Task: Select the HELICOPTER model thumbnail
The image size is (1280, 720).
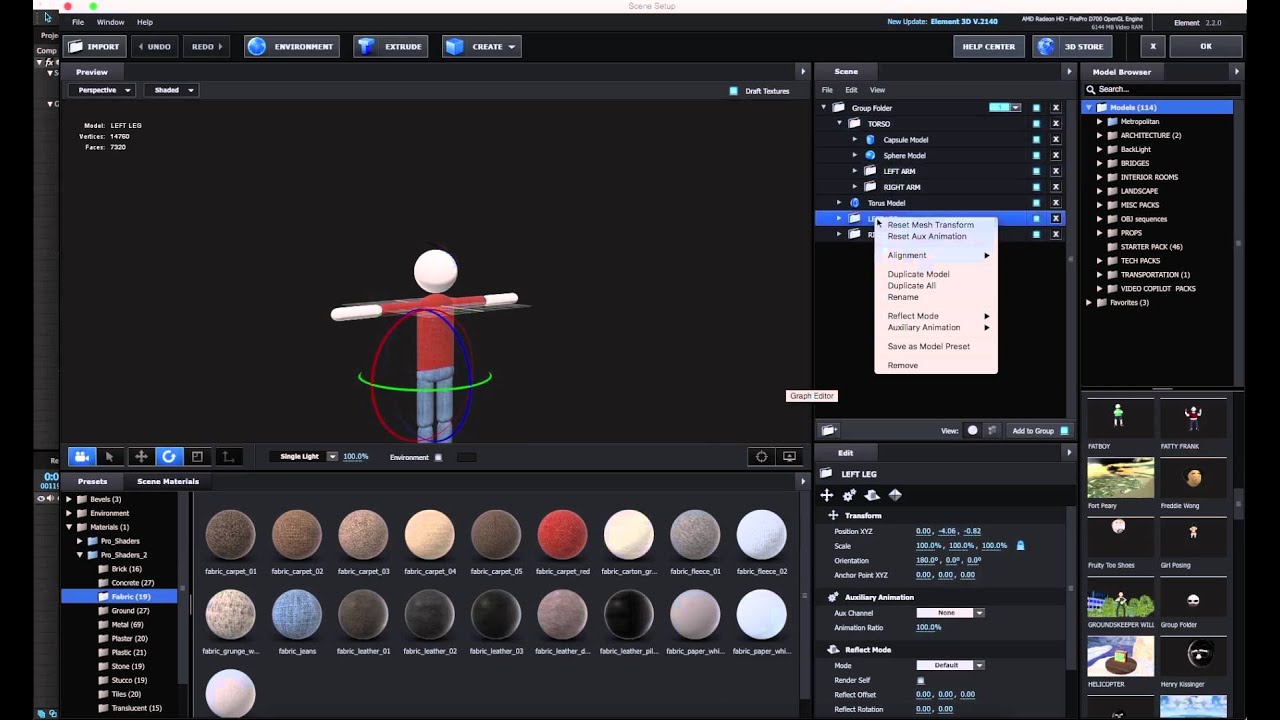Action: click(x=1120, y=657)
